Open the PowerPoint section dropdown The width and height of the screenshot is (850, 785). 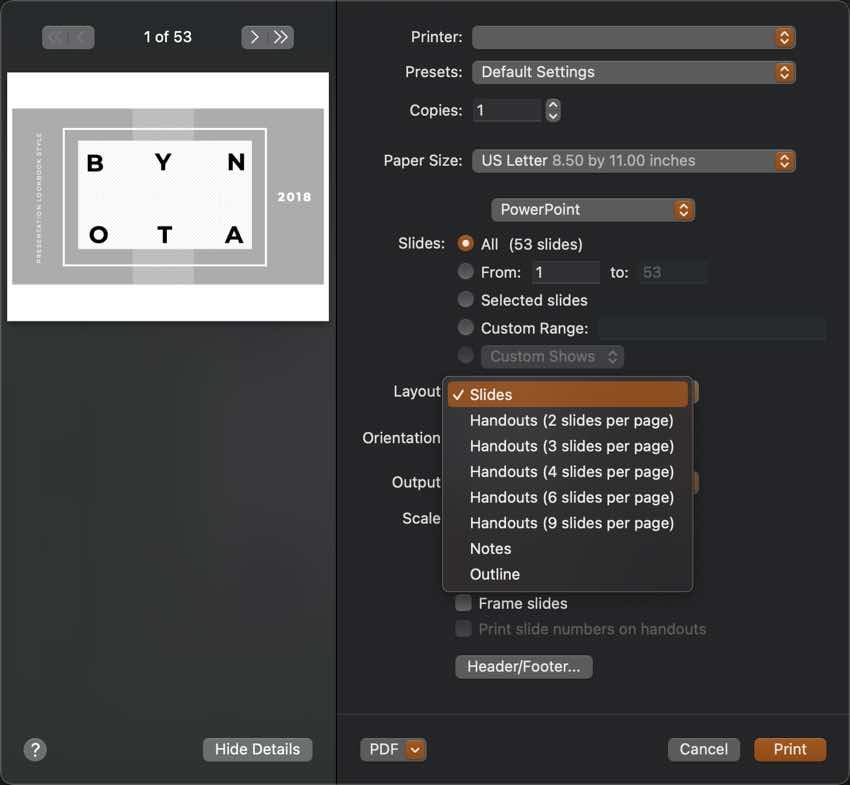[592, 209]
